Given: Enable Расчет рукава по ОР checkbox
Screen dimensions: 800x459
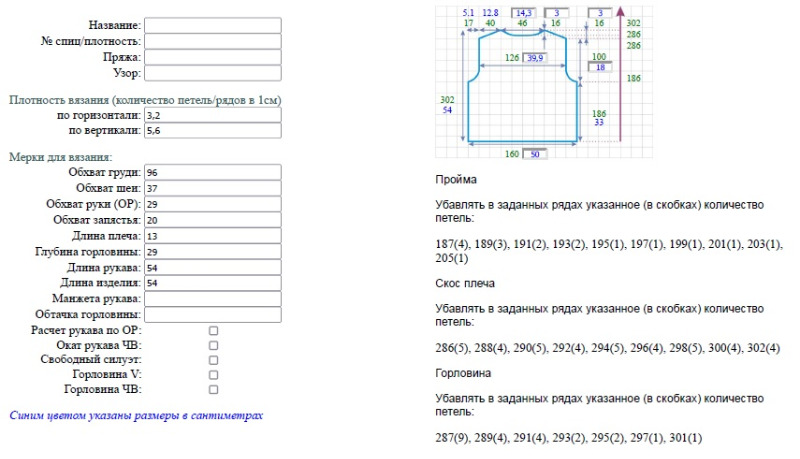Looking at the screenshot, I should (x=213, y=331).
